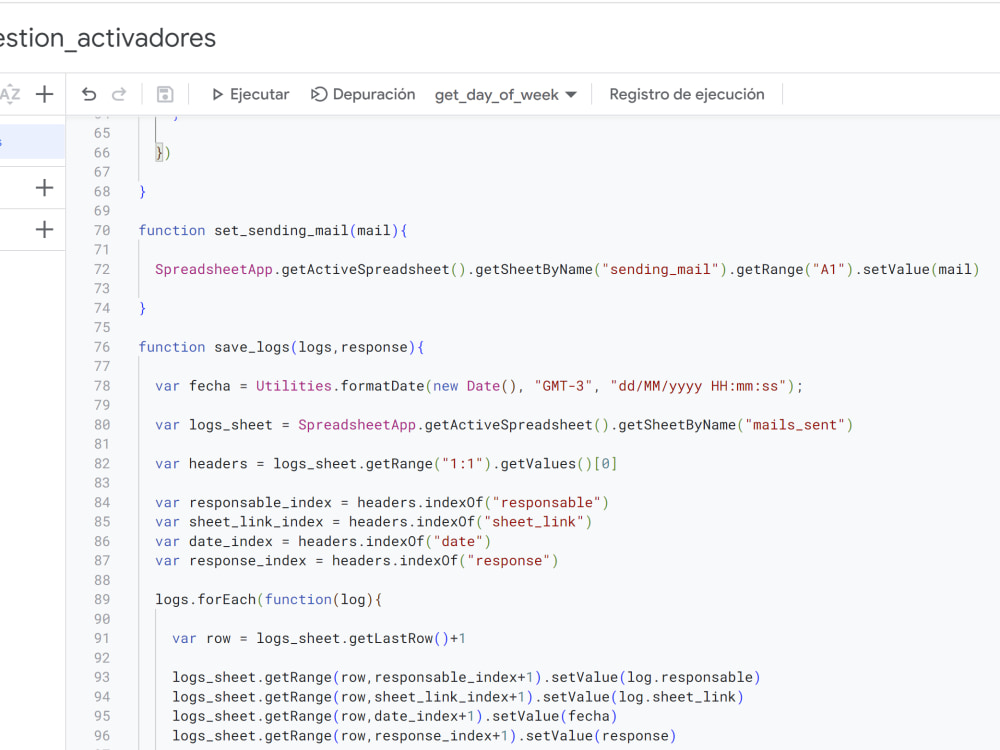Click the variable date_index declaration
The image size is (1000, 750).
tap(231, 541)
